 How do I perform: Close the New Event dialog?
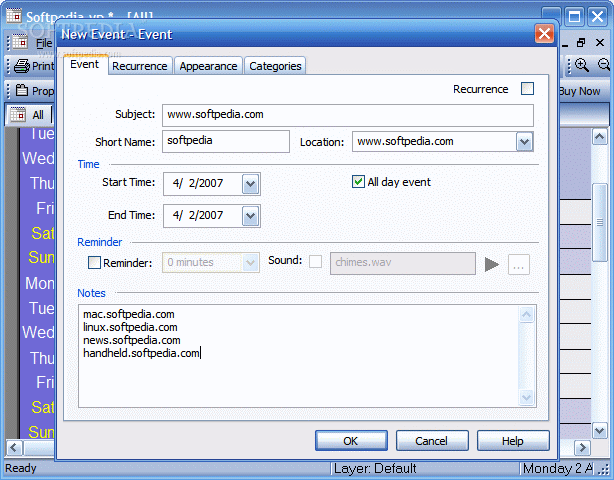pyautogui.click(x=544, y=34)
